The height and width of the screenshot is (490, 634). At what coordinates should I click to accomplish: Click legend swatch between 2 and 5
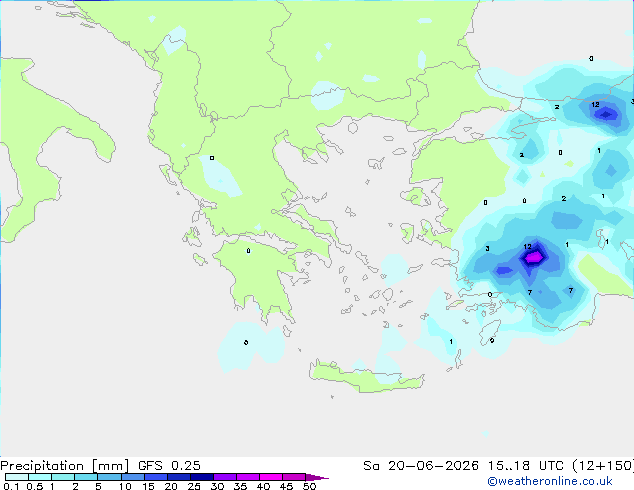point(86,477)
